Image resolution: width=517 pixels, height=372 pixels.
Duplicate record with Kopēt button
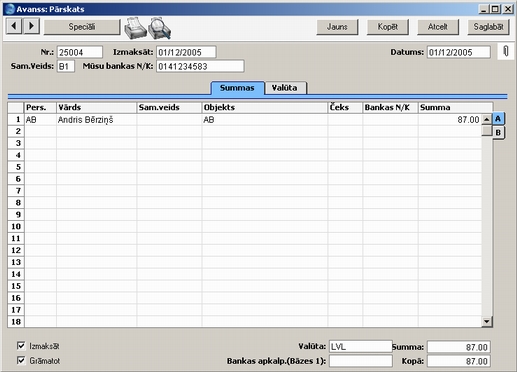387,27
